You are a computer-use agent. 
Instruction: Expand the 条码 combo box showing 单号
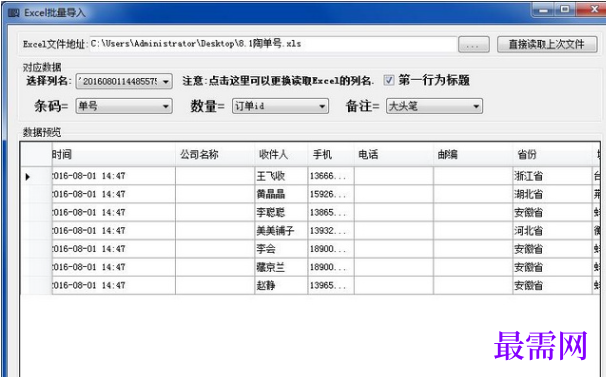(x=124, y=106)
